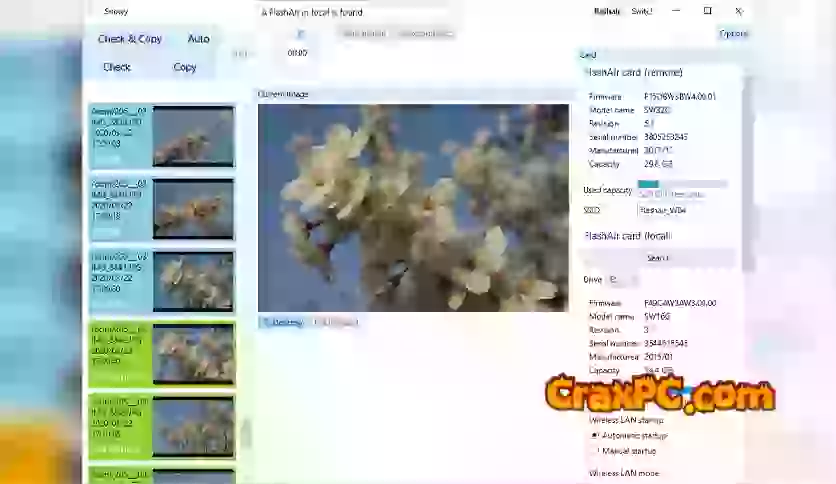This screenshot has height=484, width=836.
Task: Select the second blue thumbnail in file list
Action: (162, 209)
